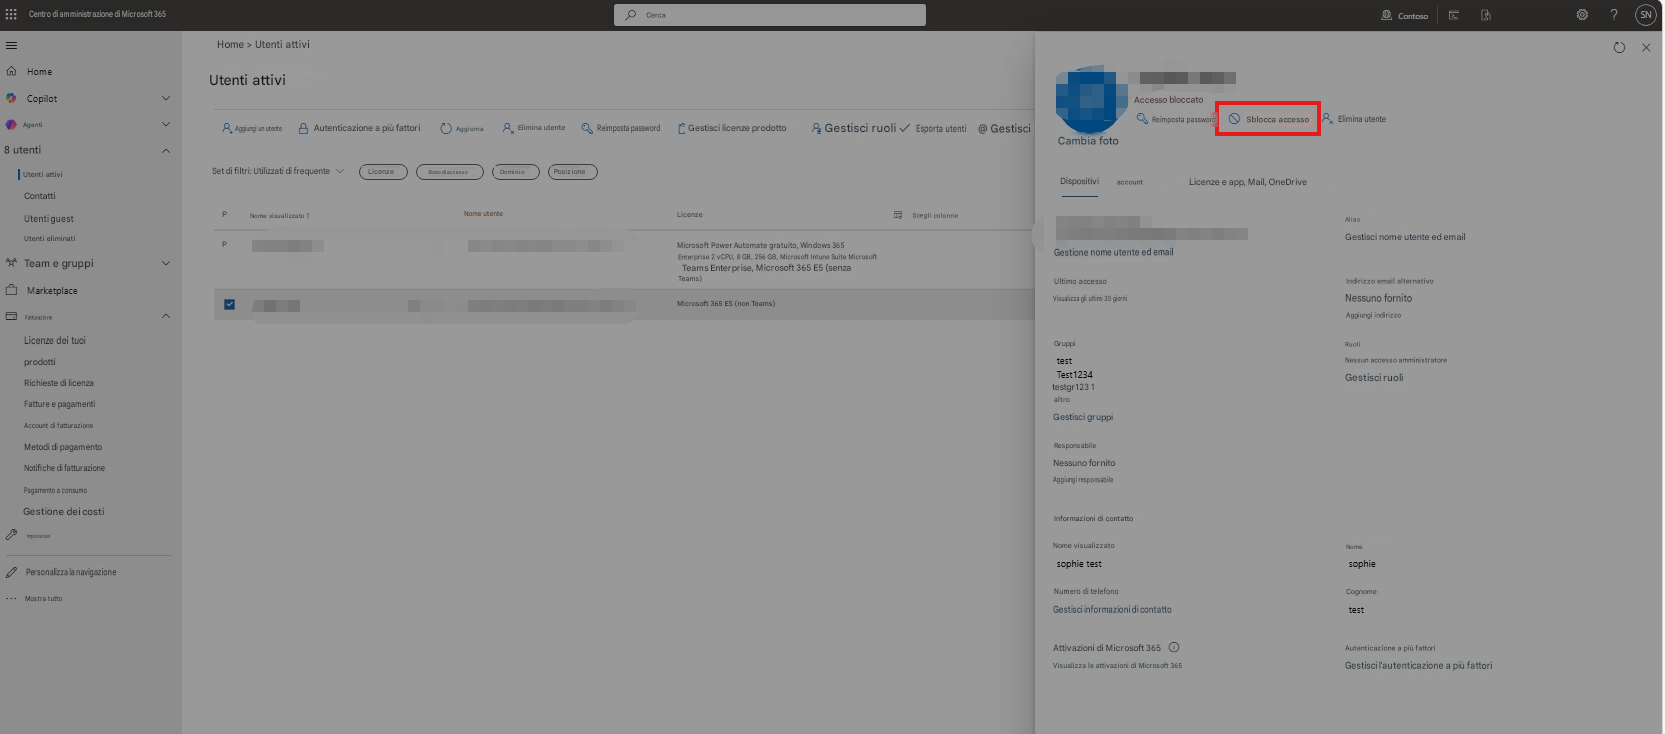Image resolution: width=1665 pixels, height=734 pixels.
Task: Sort by Nome visualizzato column header
Action: (279, 216)
